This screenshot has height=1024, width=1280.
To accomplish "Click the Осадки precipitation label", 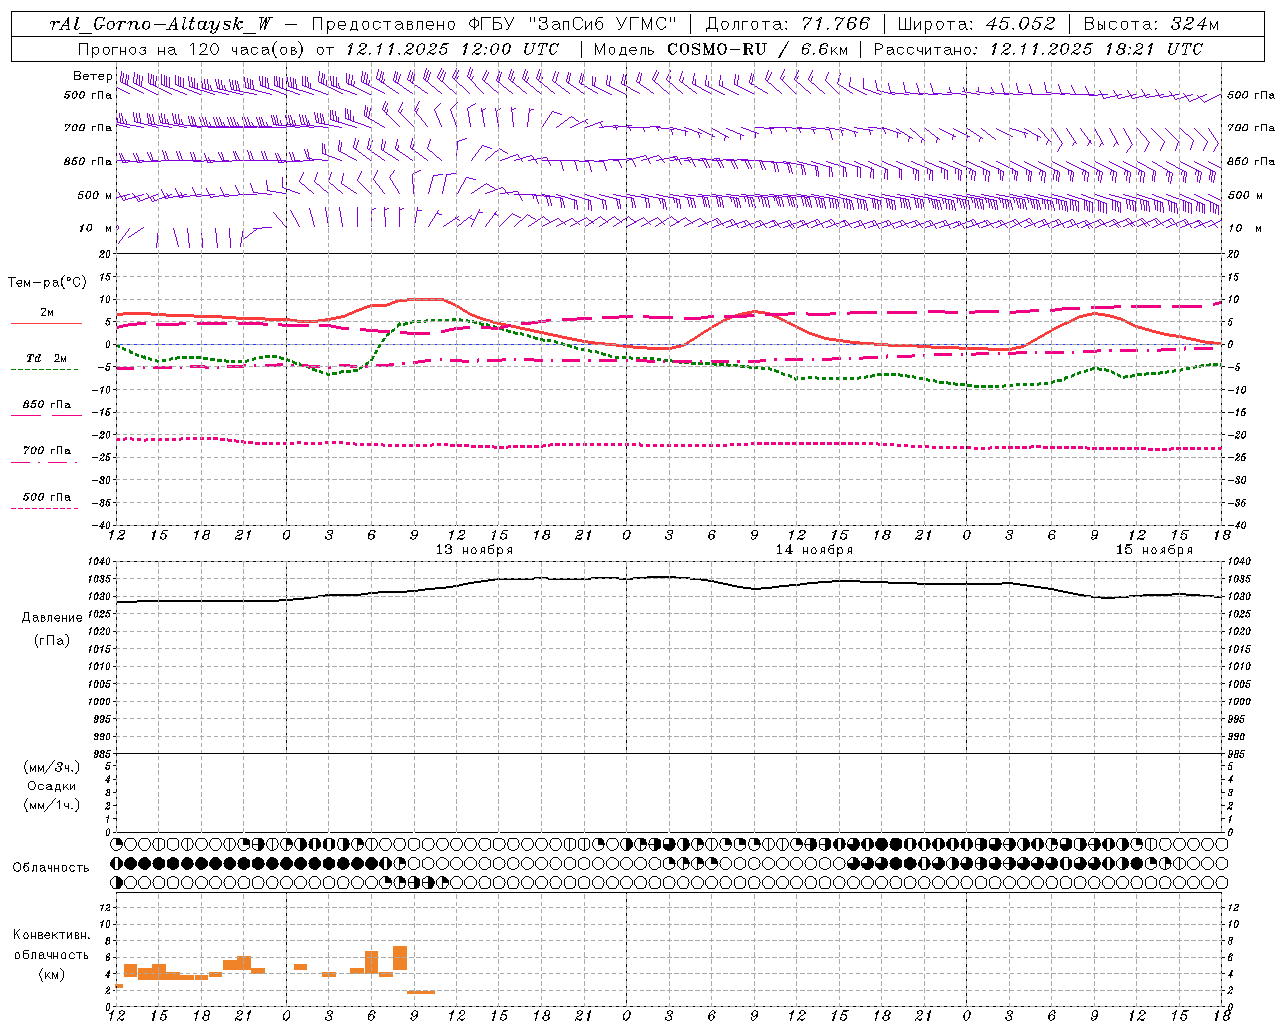I will point(52,786).
